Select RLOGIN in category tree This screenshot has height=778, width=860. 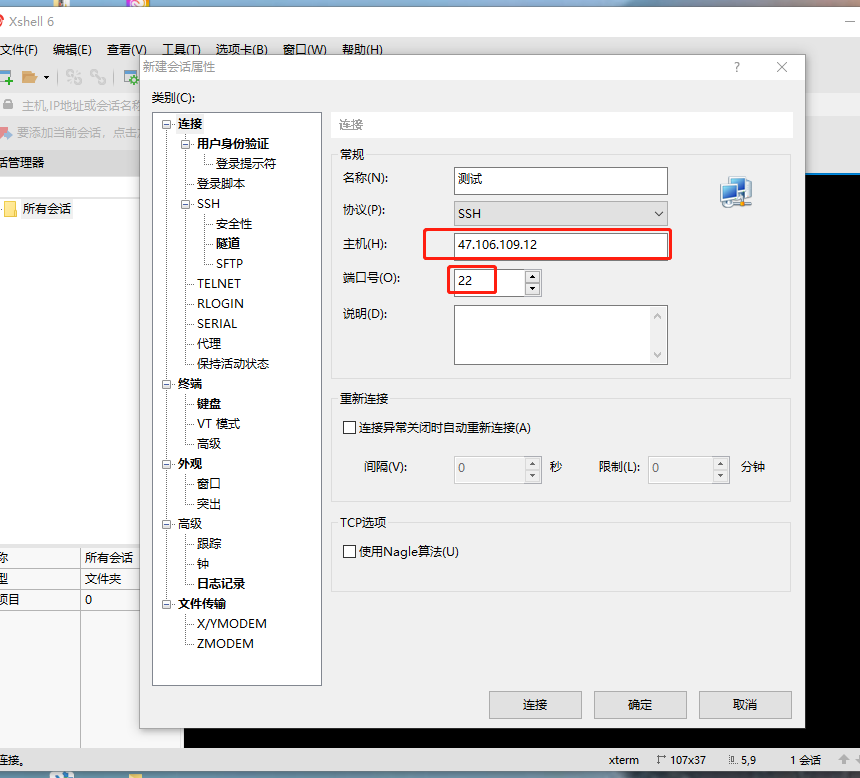[220, 304]
